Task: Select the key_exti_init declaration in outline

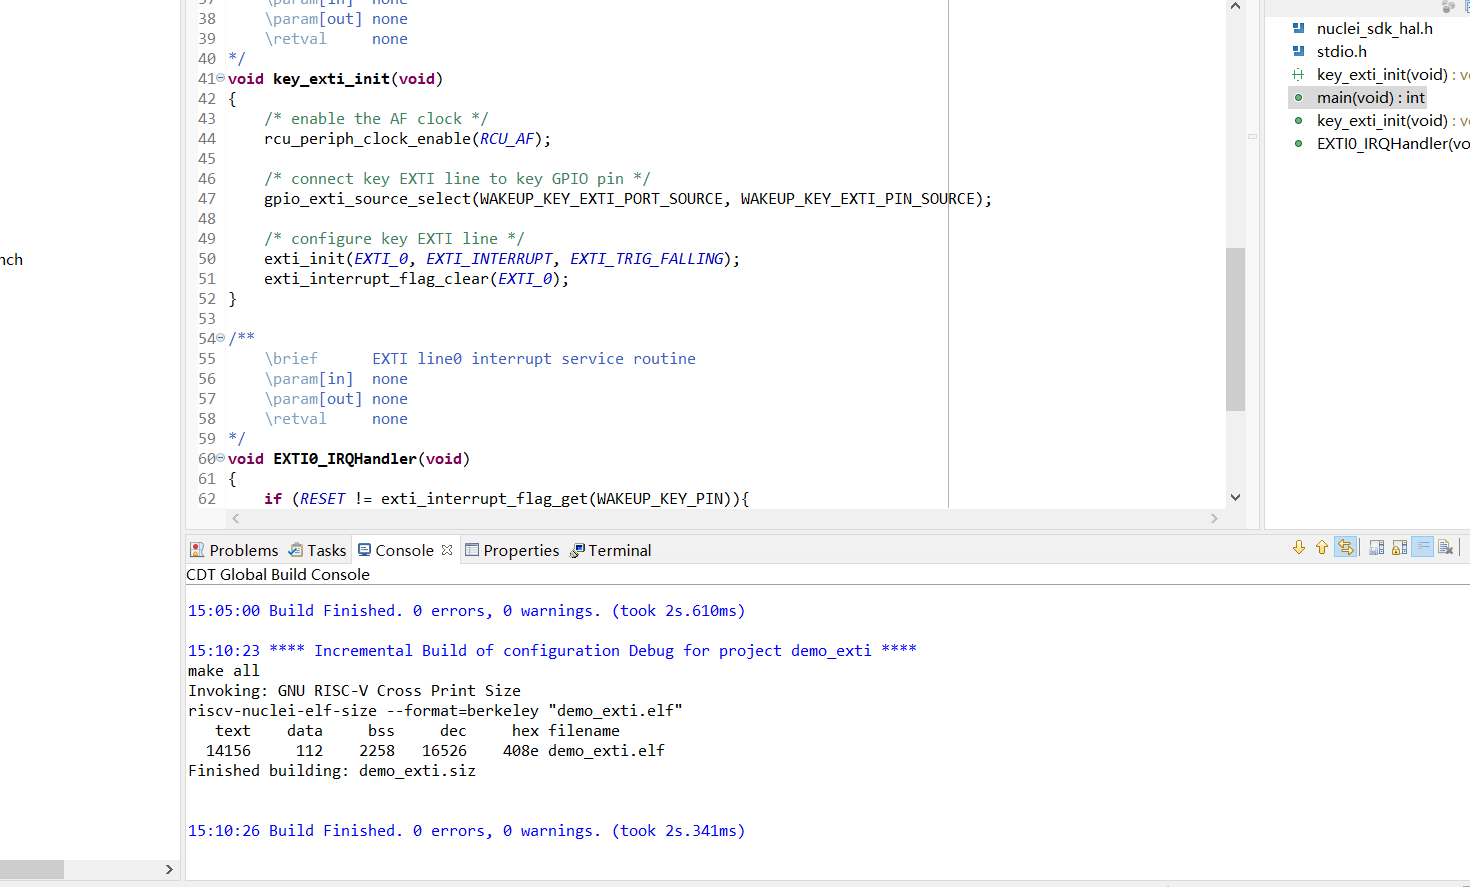Action: pyautogui.click(x=1381, y=74)
